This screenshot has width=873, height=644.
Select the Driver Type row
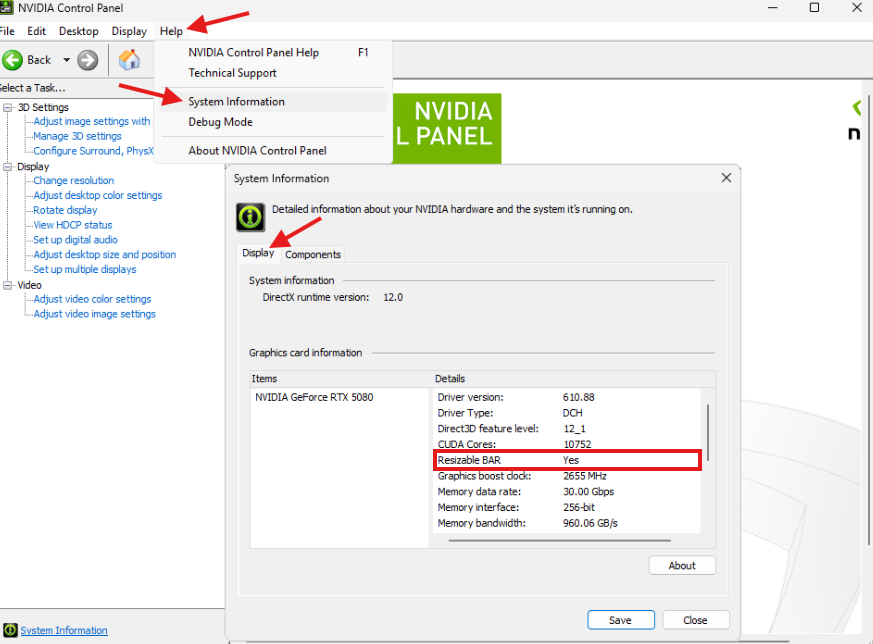[x=567, y=413]
